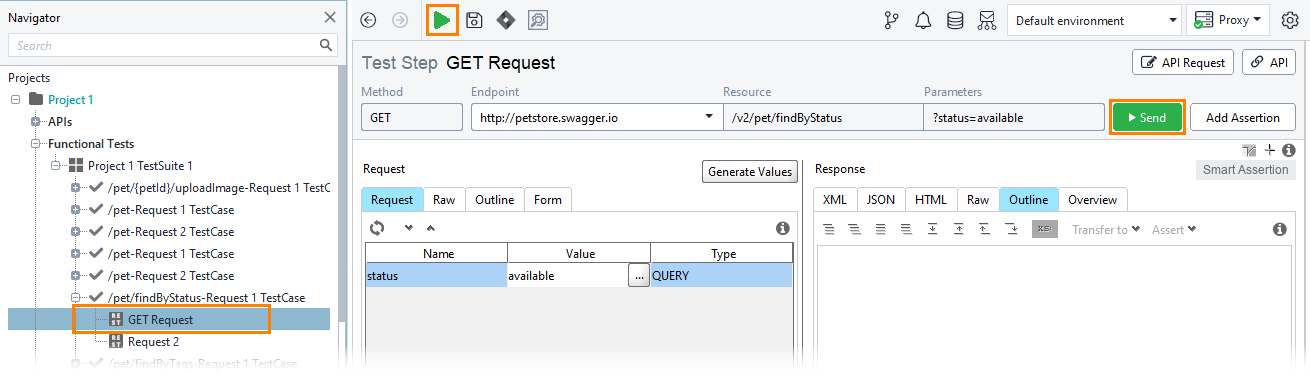Screen dimensions: 1310x375
Task: Switch to the Raw request tab
Action: [x=444, y=200]
